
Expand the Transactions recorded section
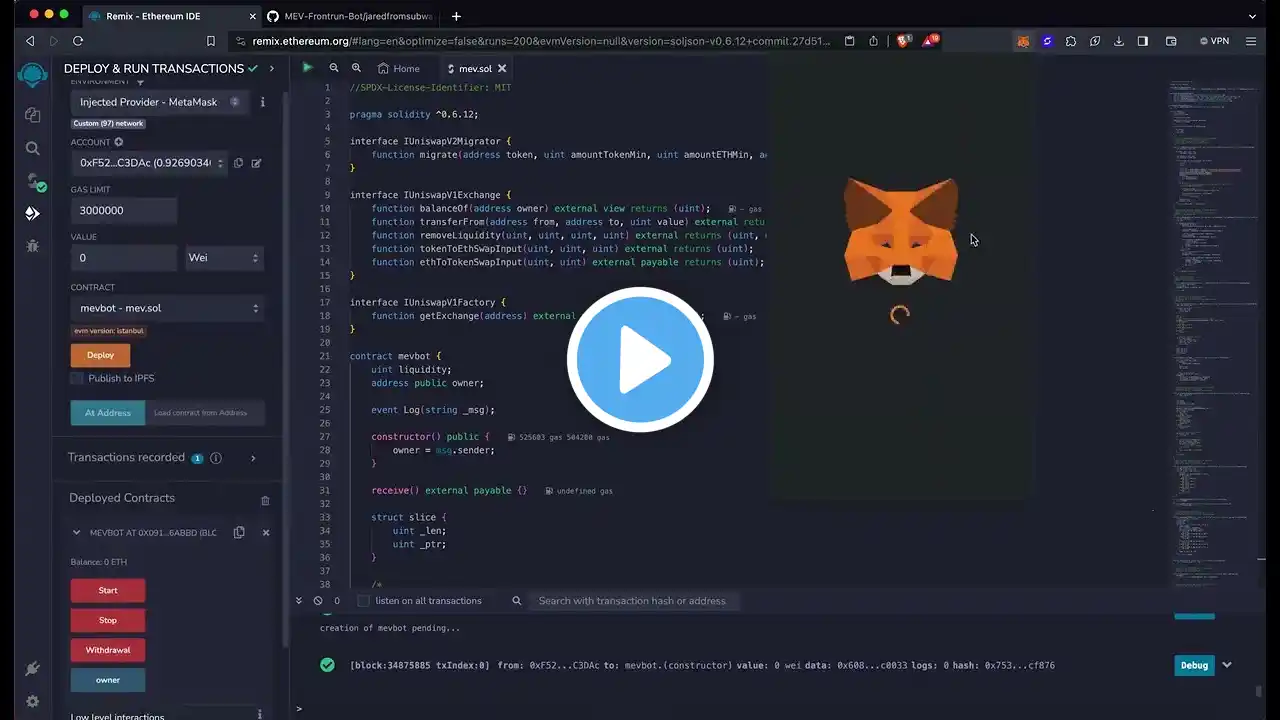click(252, 458)
